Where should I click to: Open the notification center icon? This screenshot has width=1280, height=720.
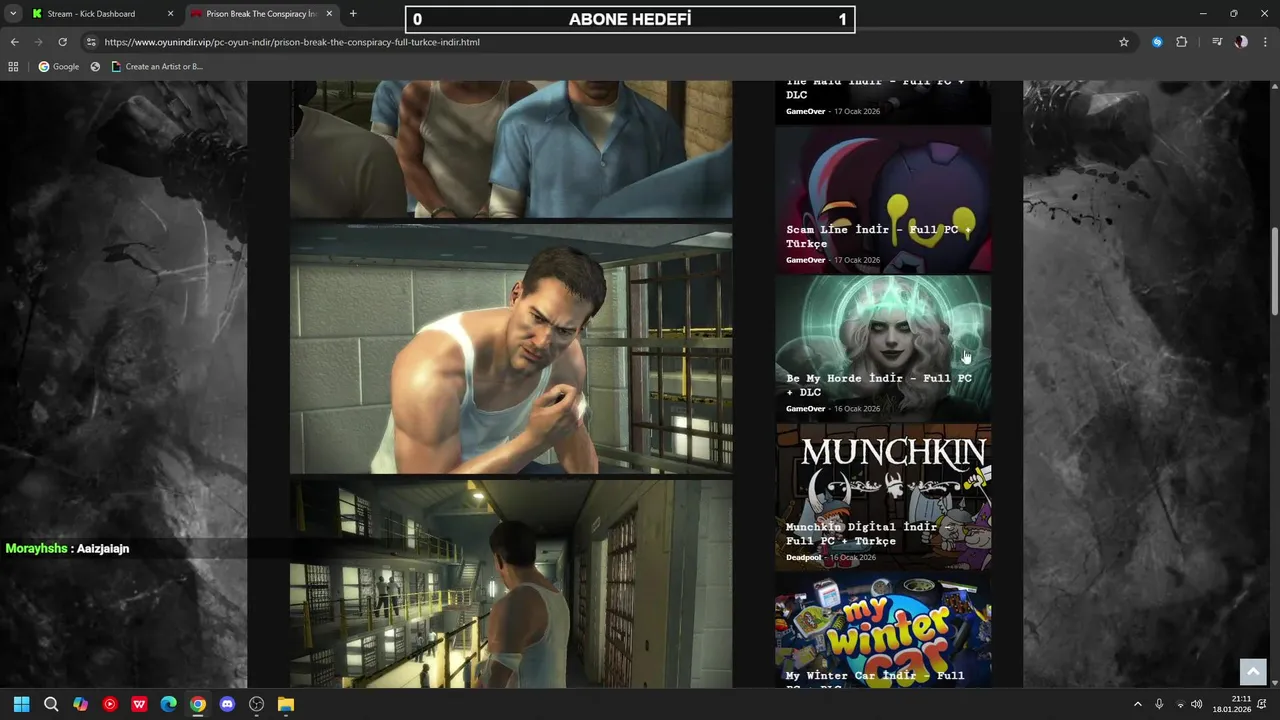(x=1262, y=704)
